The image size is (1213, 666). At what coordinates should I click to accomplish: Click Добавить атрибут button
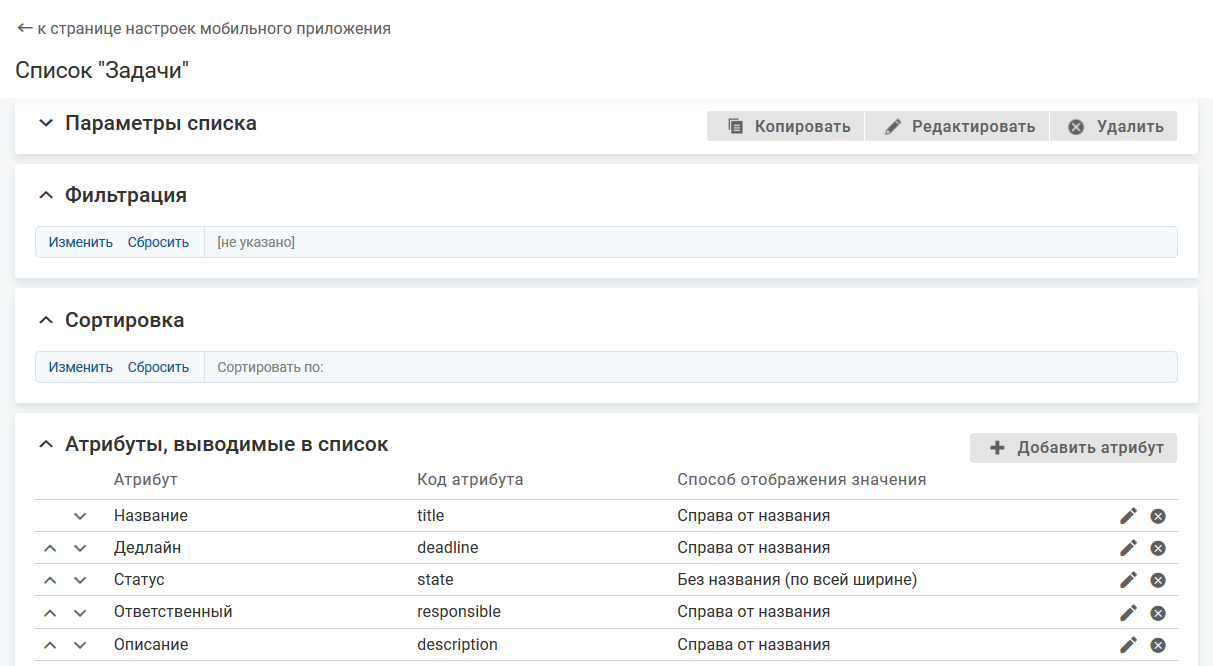pos(1074,448)
